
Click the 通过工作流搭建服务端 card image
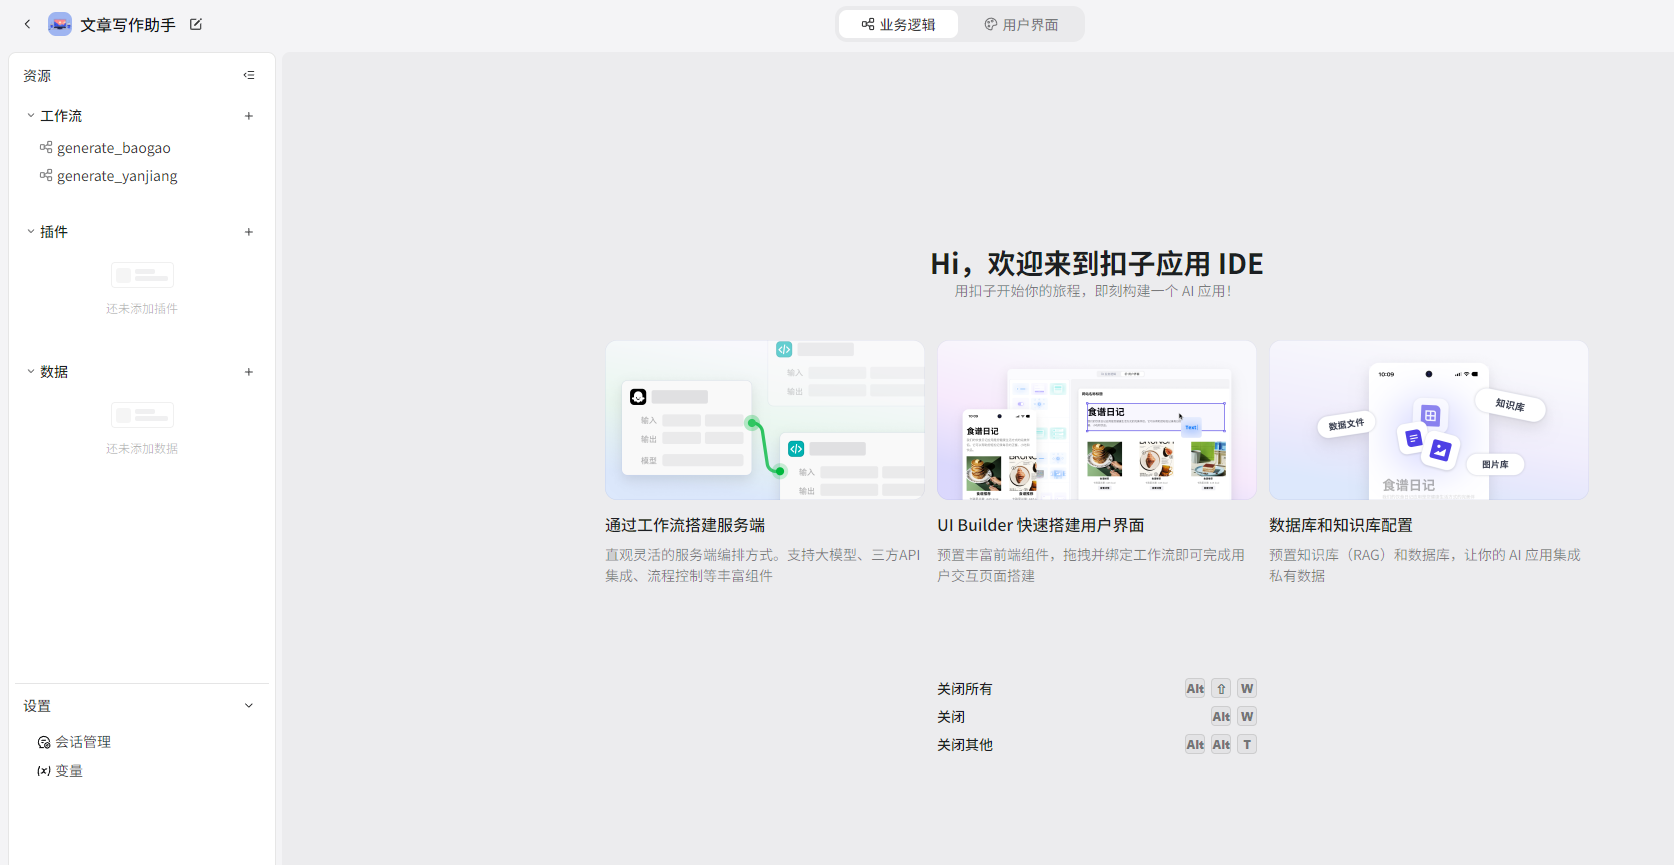764,420
